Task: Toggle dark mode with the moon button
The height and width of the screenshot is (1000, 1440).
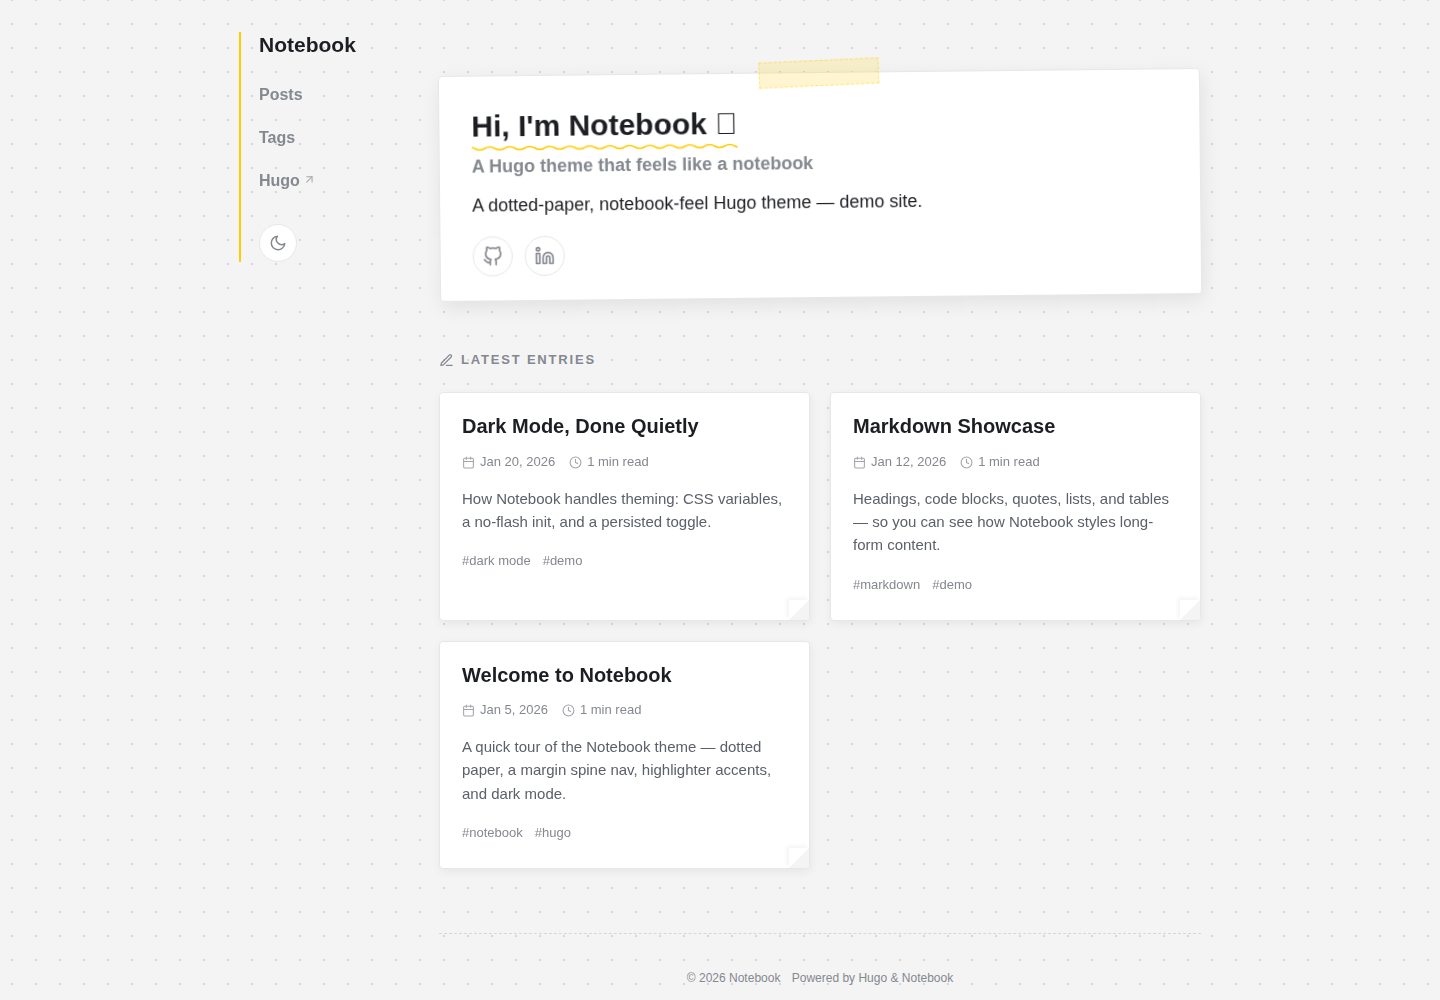Action: click(278, 243)
